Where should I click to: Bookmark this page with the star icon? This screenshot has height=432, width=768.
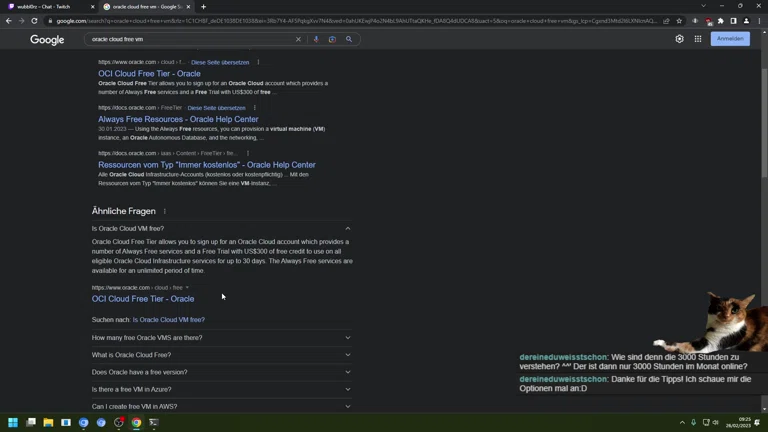coord(679,21)
